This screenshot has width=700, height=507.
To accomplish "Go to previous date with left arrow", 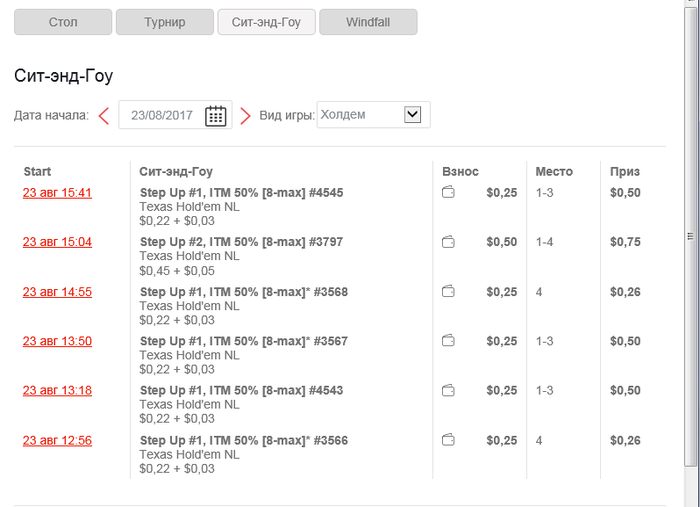I will [x=104, y=116].
